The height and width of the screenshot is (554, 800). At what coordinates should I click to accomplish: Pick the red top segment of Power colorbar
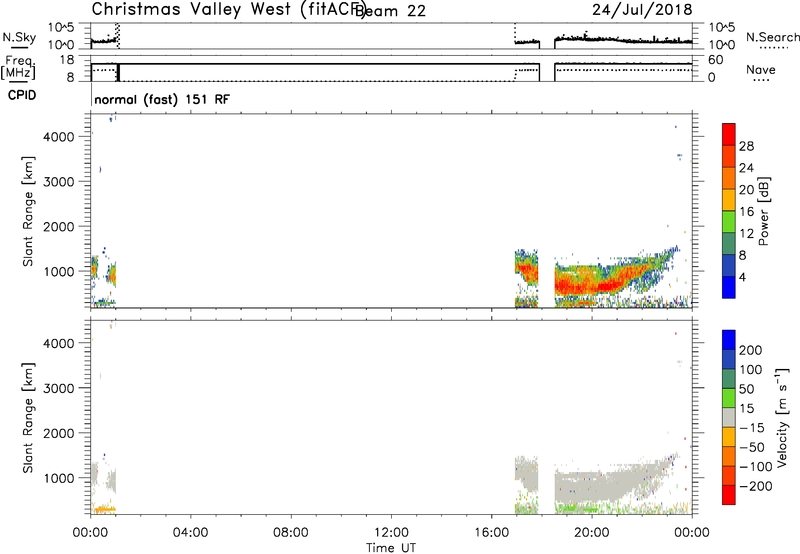[729, 134]
